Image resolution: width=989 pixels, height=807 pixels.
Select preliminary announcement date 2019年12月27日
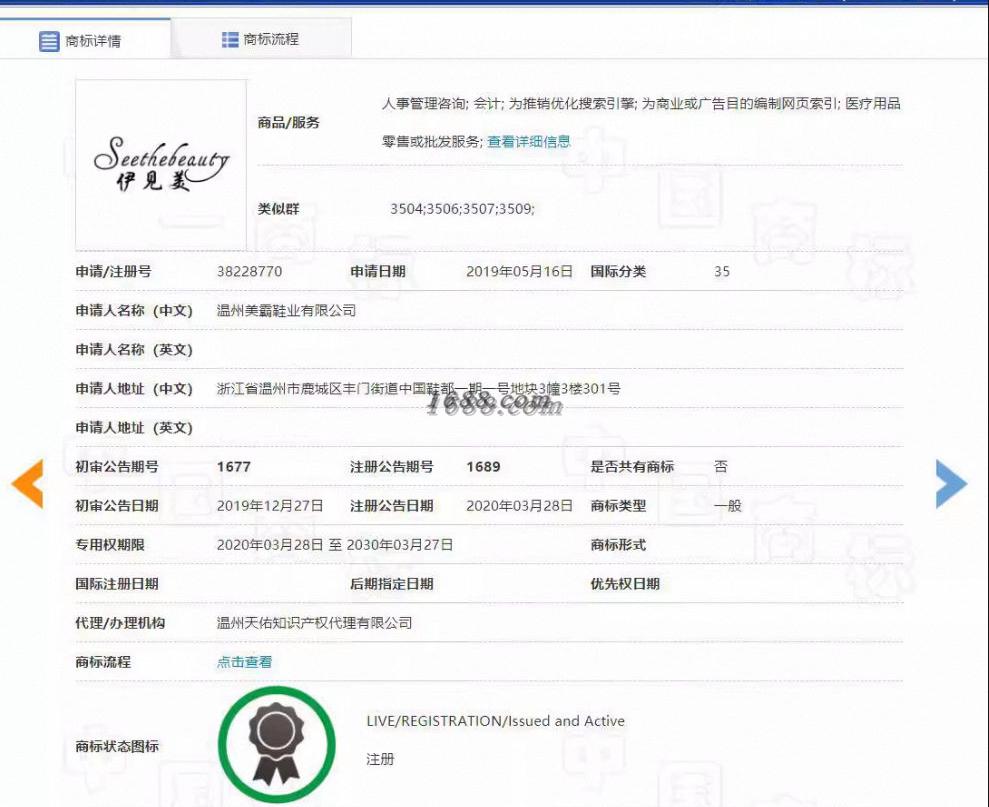(x=269, y=506)
